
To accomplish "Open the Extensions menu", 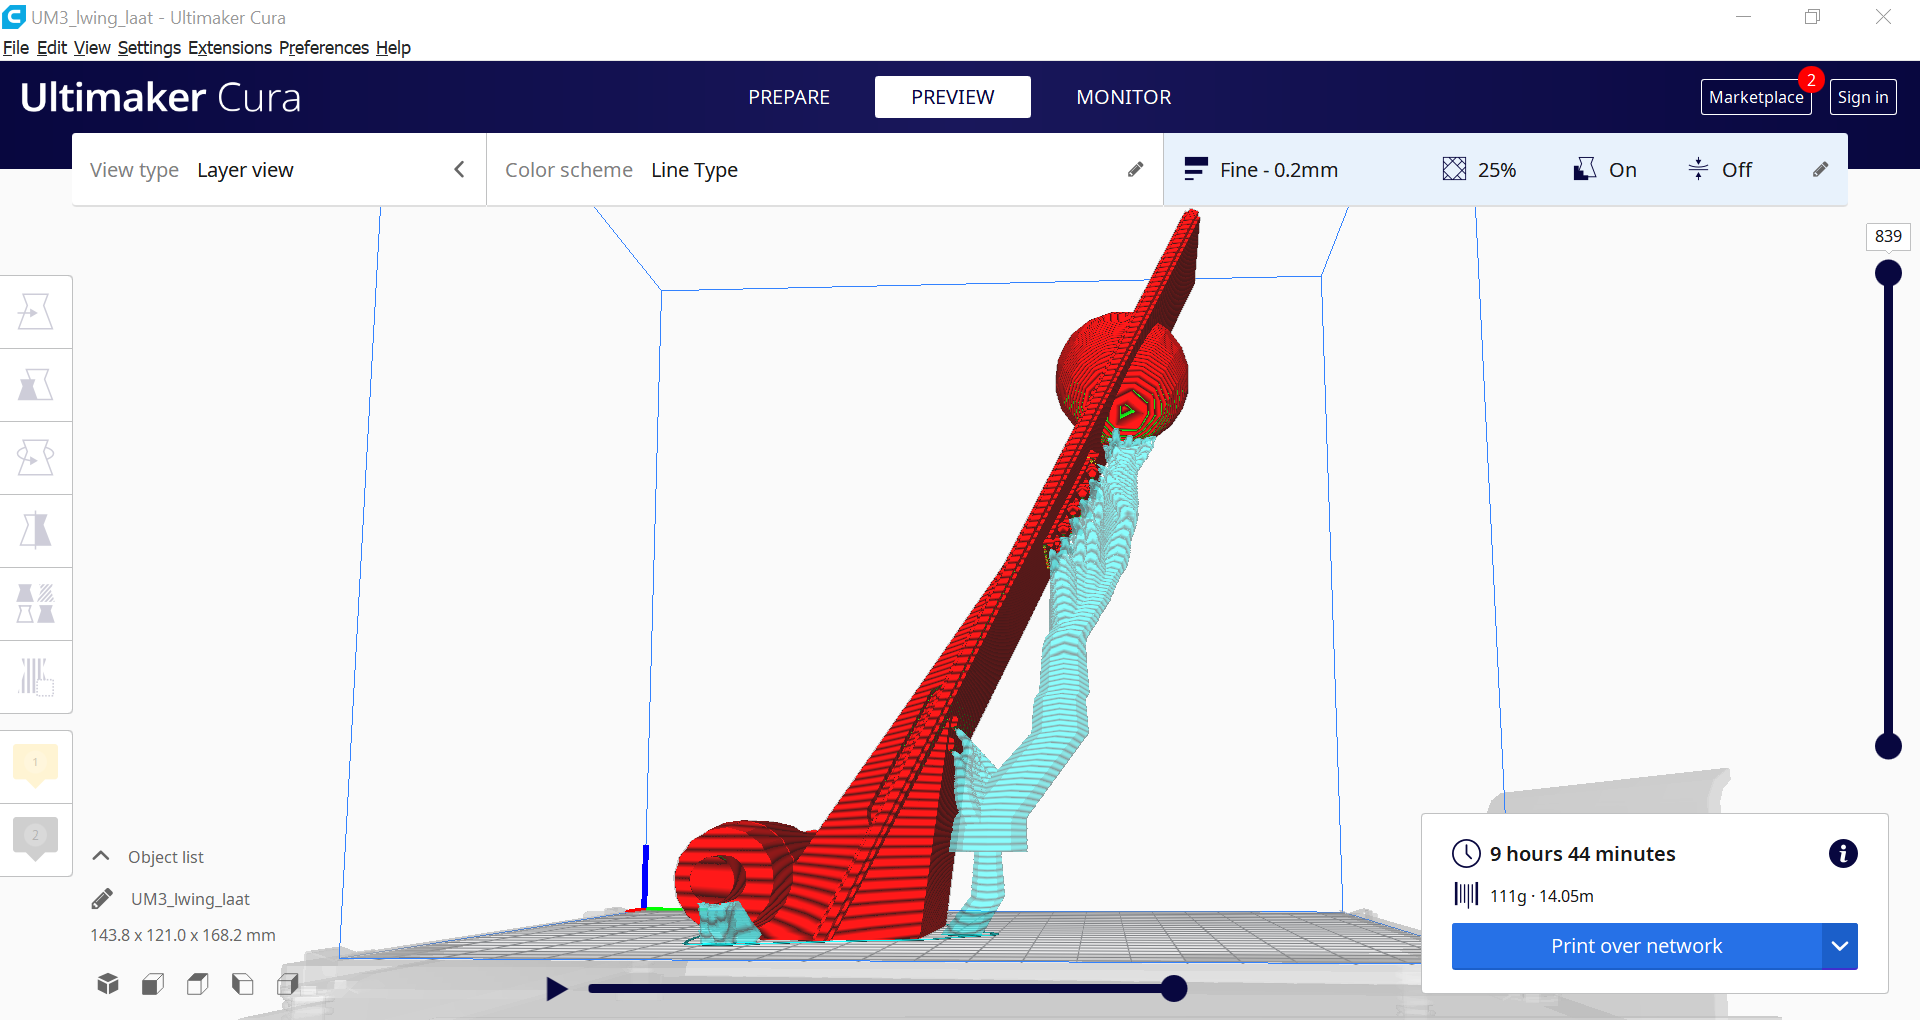I will click(x=229, y=47).
